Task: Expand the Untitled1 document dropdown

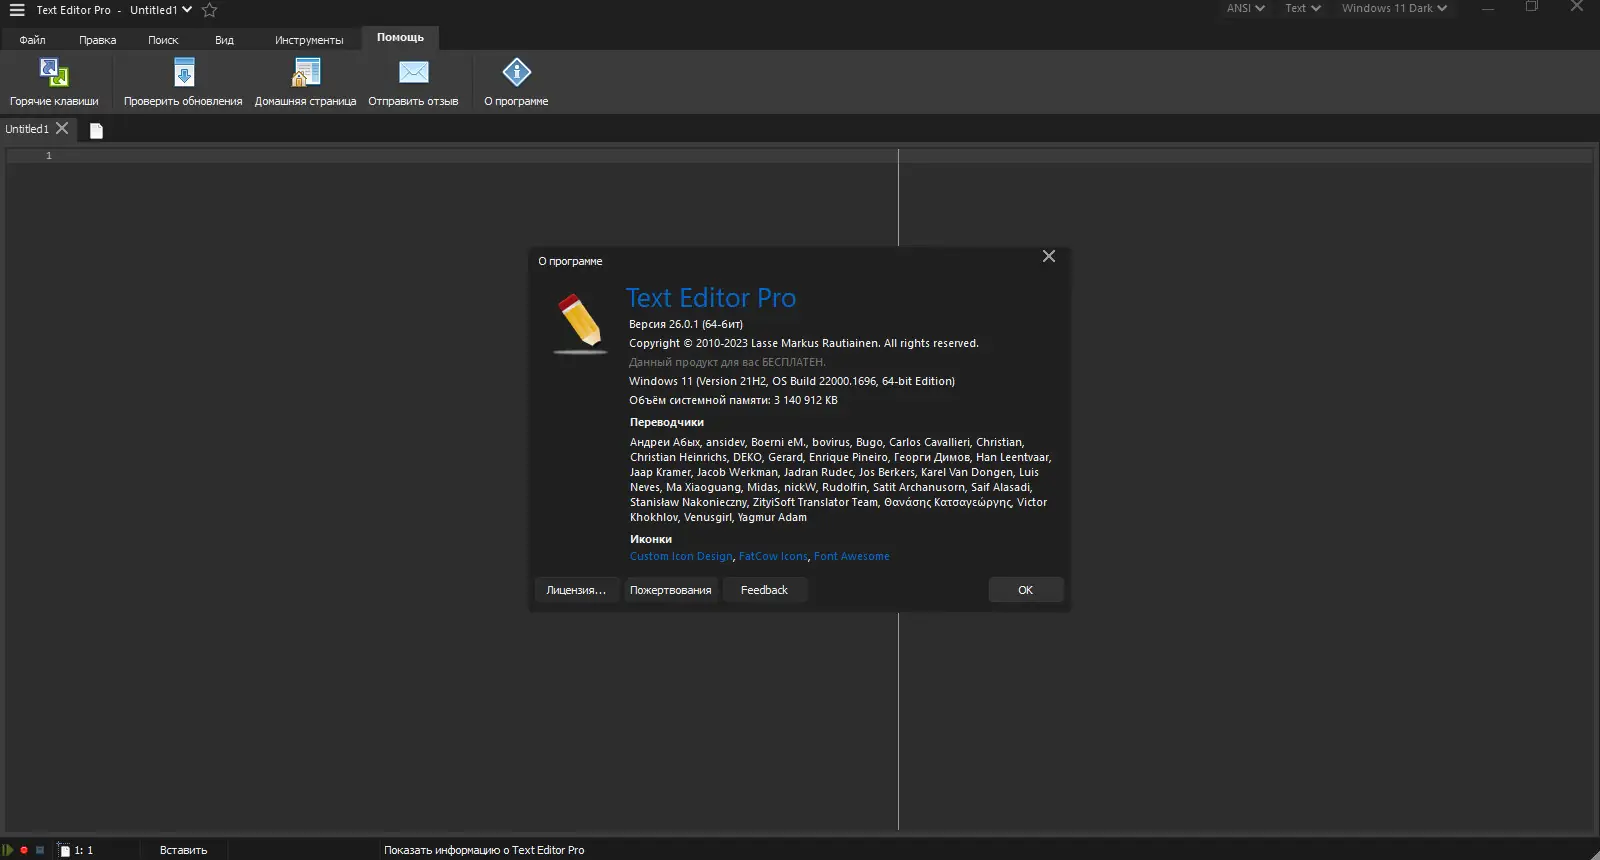Action: point(187,10)
